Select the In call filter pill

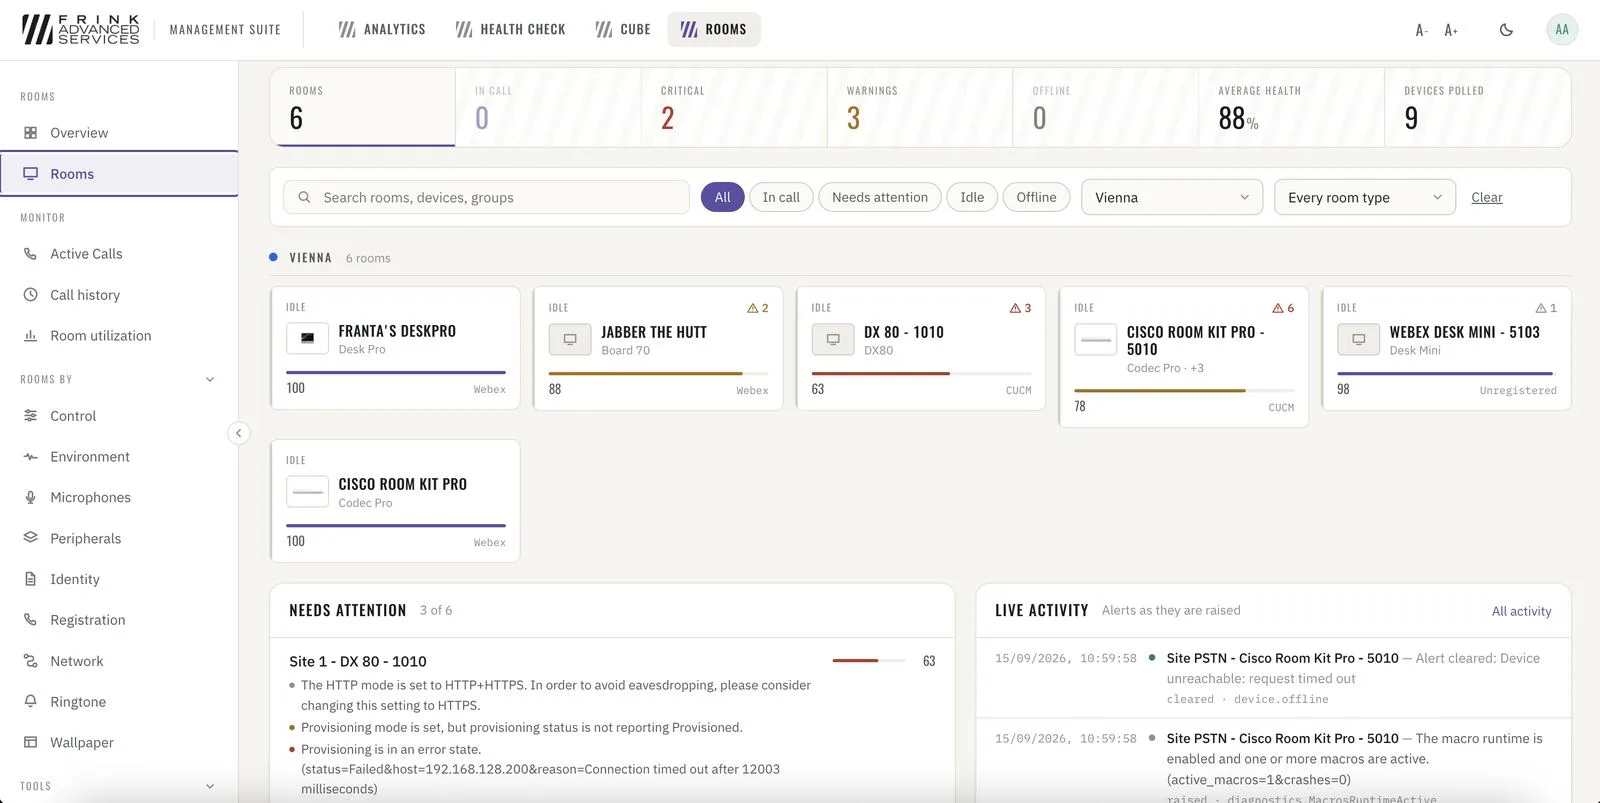click(x=781, y=197)
